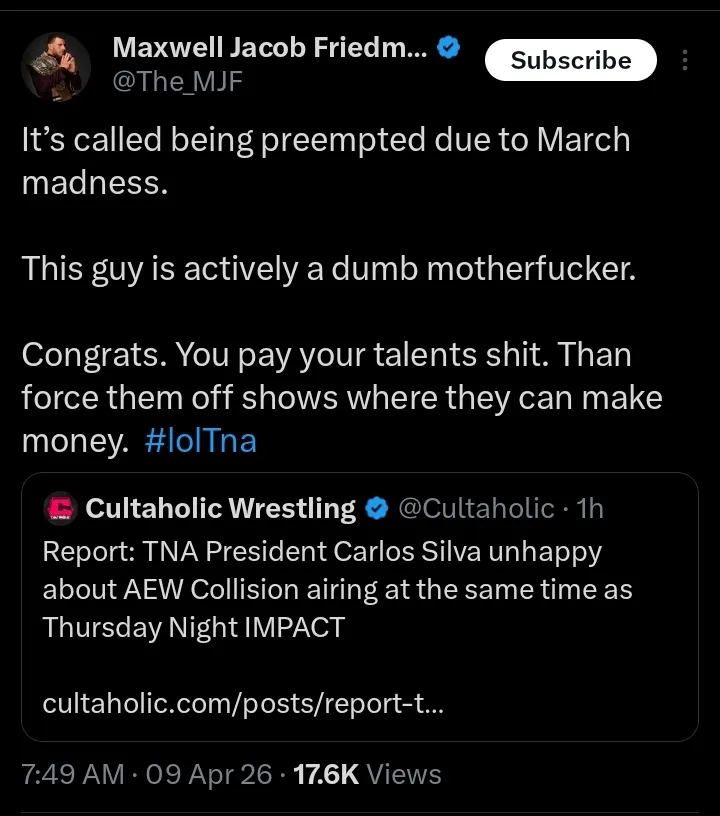This screenshot has height=816, width=720.
Task: Click the Cultaholic Wrestling logo avatar
Action: [x=62, y=509]
